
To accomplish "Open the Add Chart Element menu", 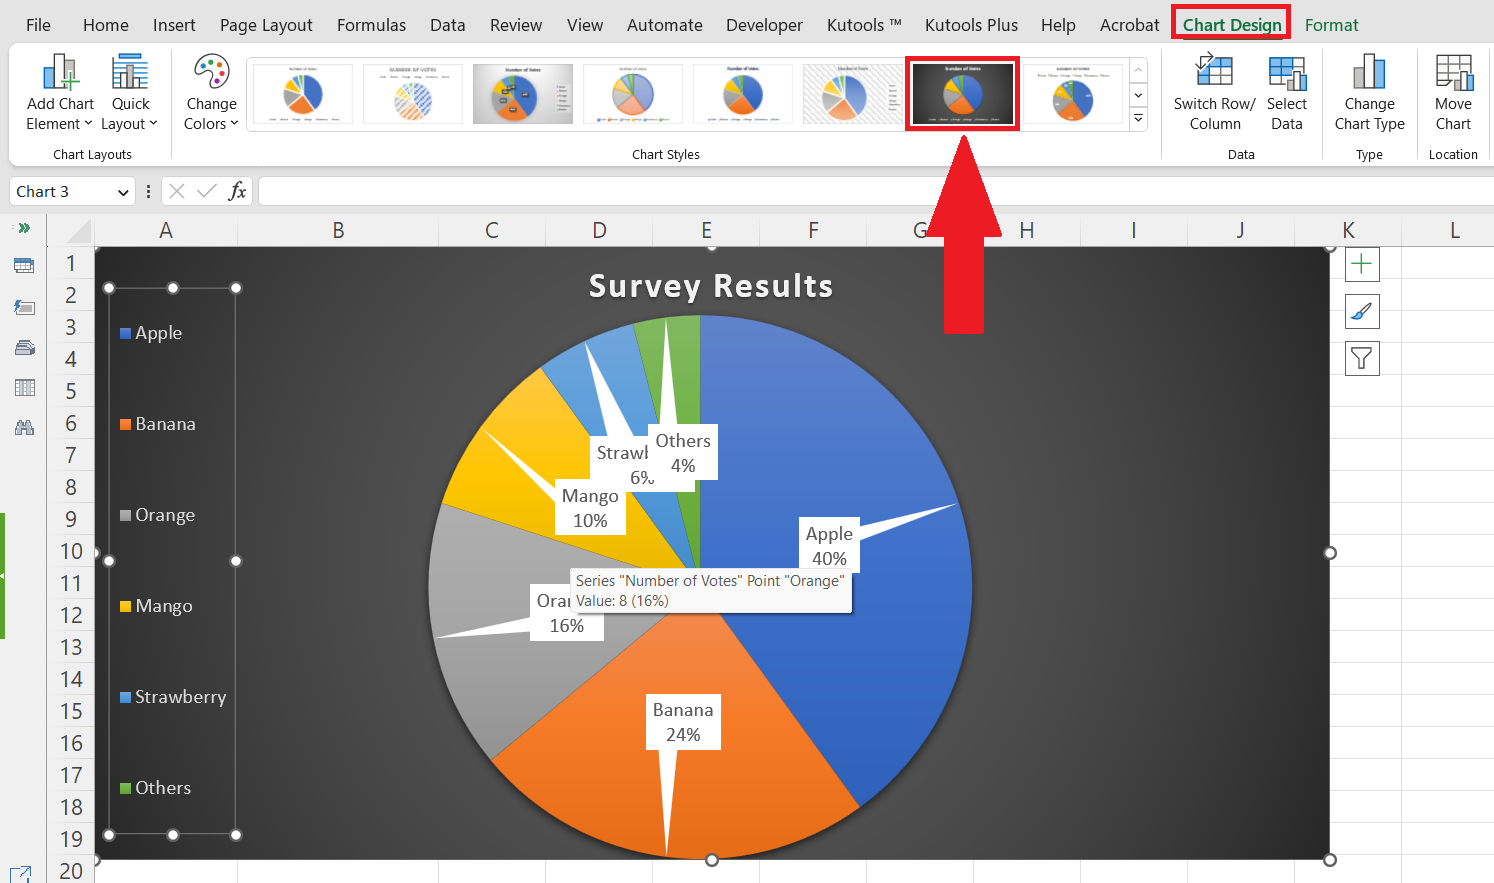I will tap(60, 92).
